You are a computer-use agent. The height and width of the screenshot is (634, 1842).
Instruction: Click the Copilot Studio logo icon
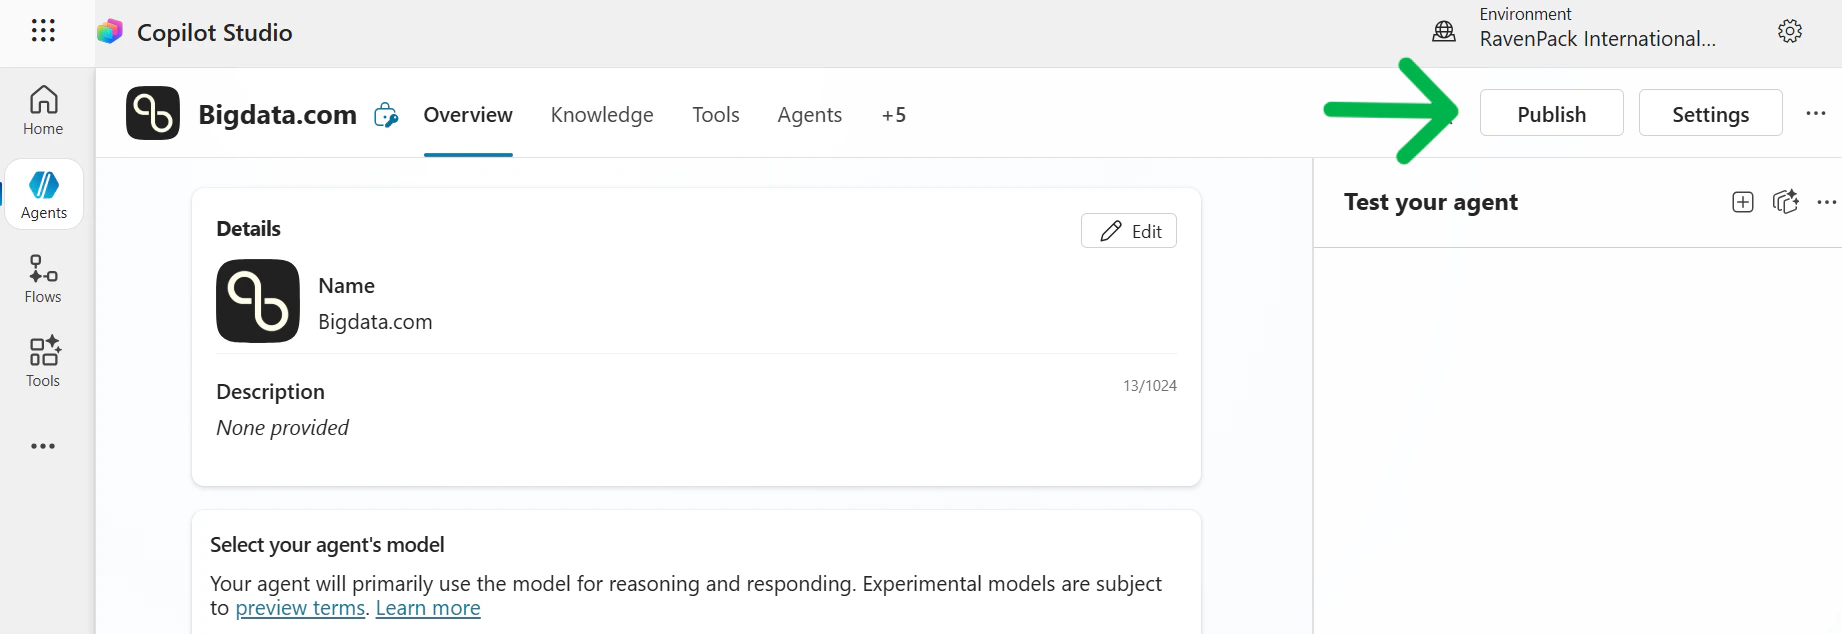click(x=110, y=32)
